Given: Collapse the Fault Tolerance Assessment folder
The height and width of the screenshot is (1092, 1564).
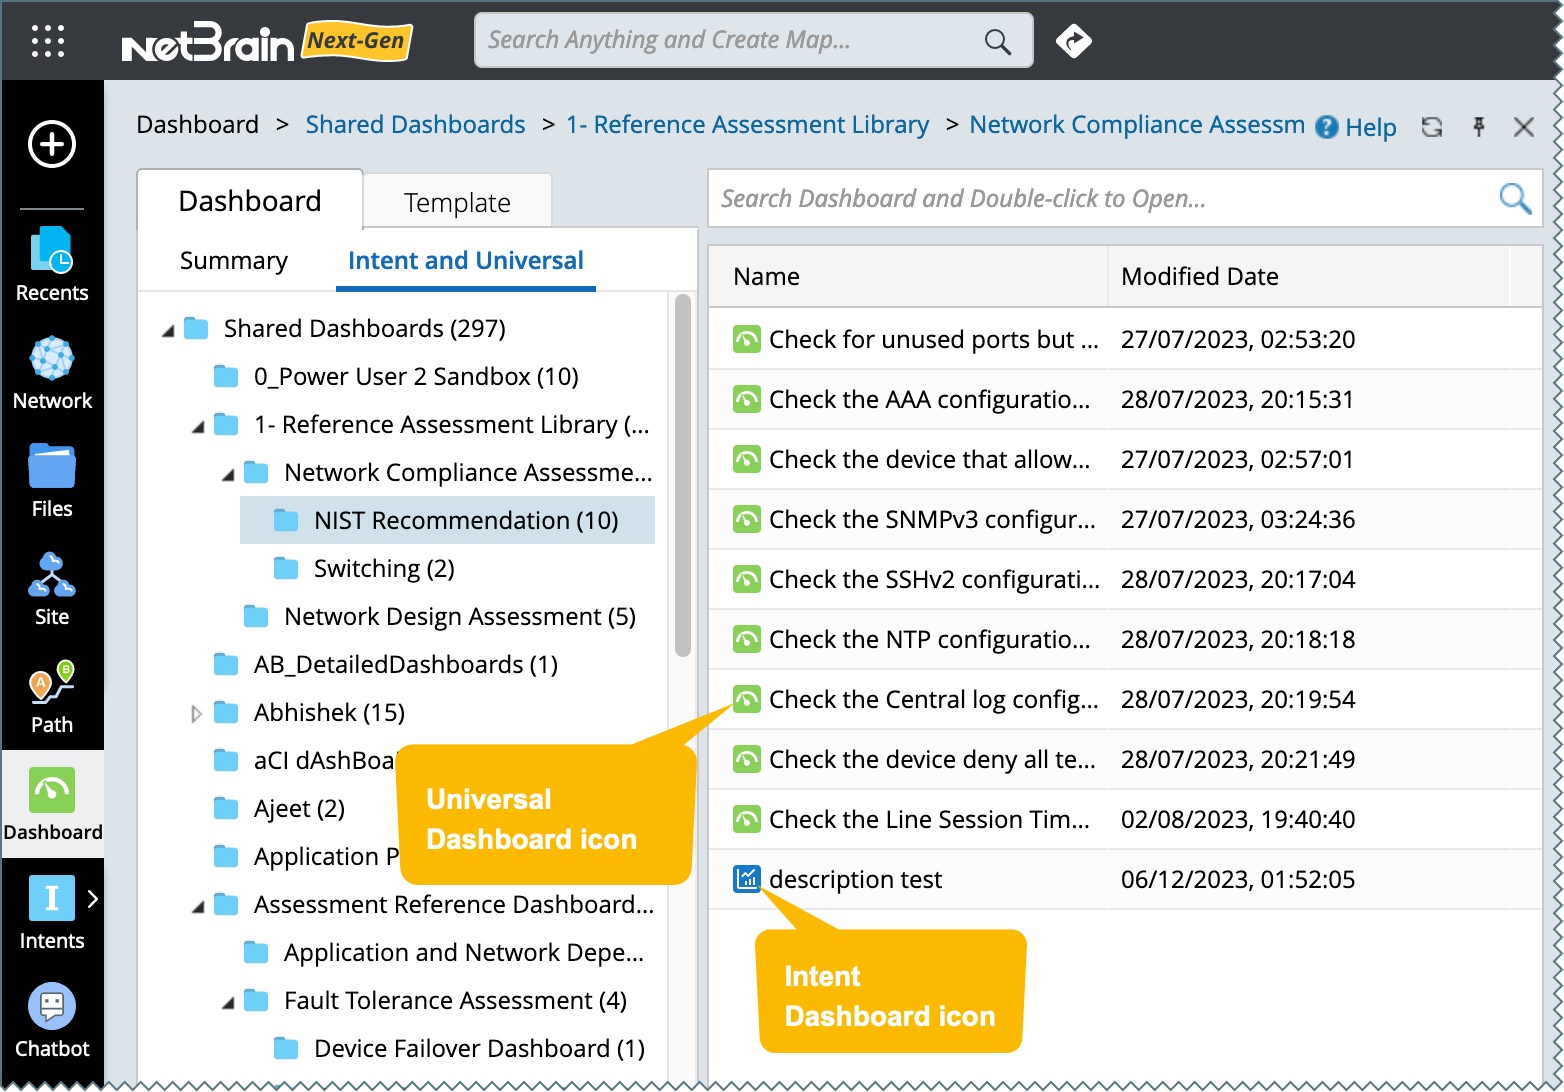Looking at the screenshot, I should 228,1002.
